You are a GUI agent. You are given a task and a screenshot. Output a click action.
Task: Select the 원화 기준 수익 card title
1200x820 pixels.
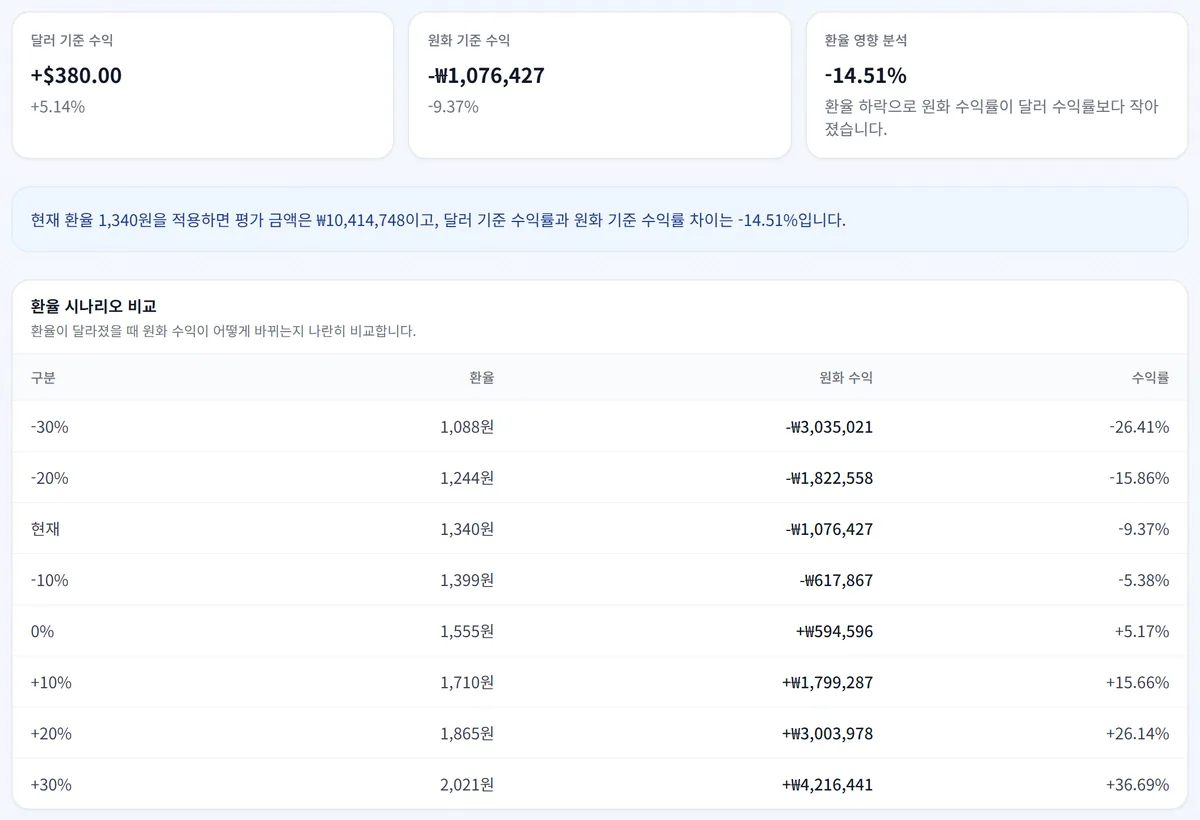469,40
